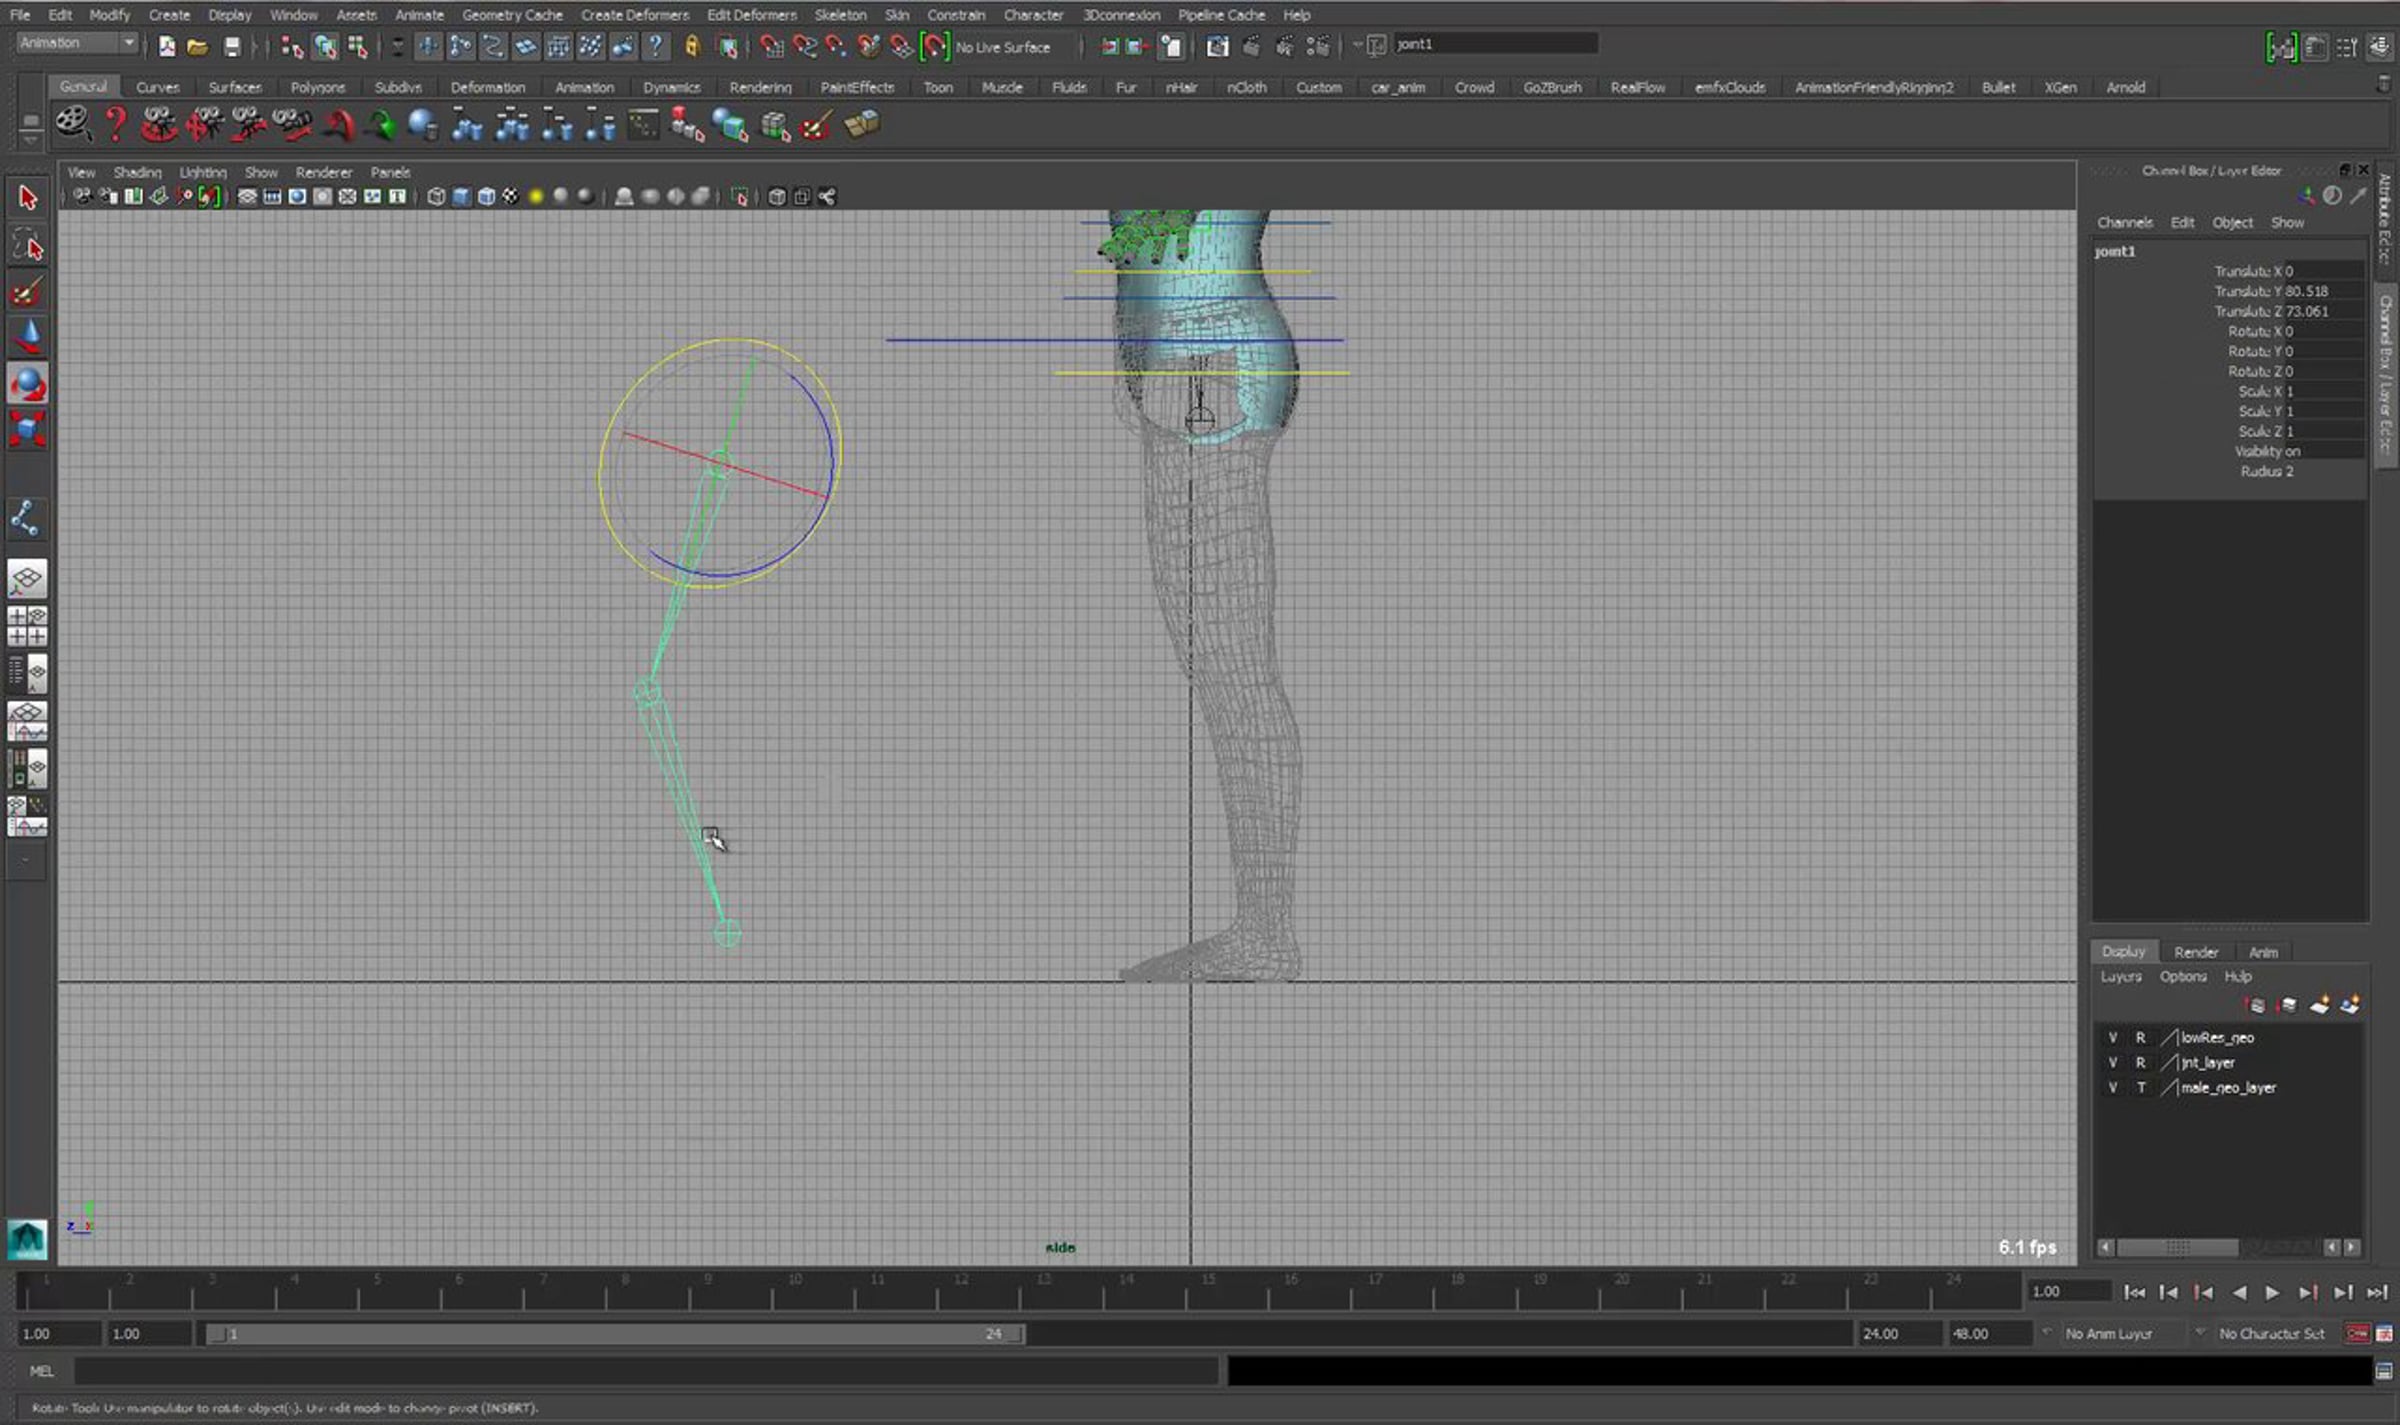Screen dimensions: 2400x1425
Task: Open the Animation menu set dropdown
Action: (77, 43)
